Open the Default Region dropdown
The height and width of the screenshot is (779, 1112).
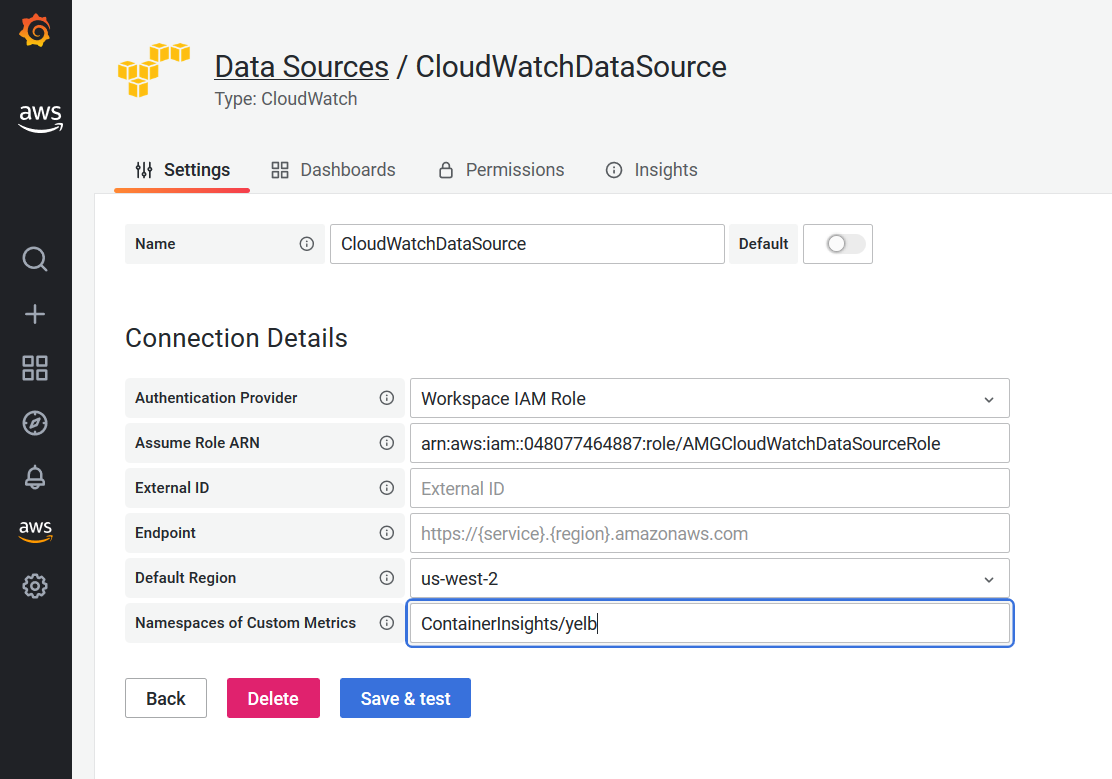709,578
